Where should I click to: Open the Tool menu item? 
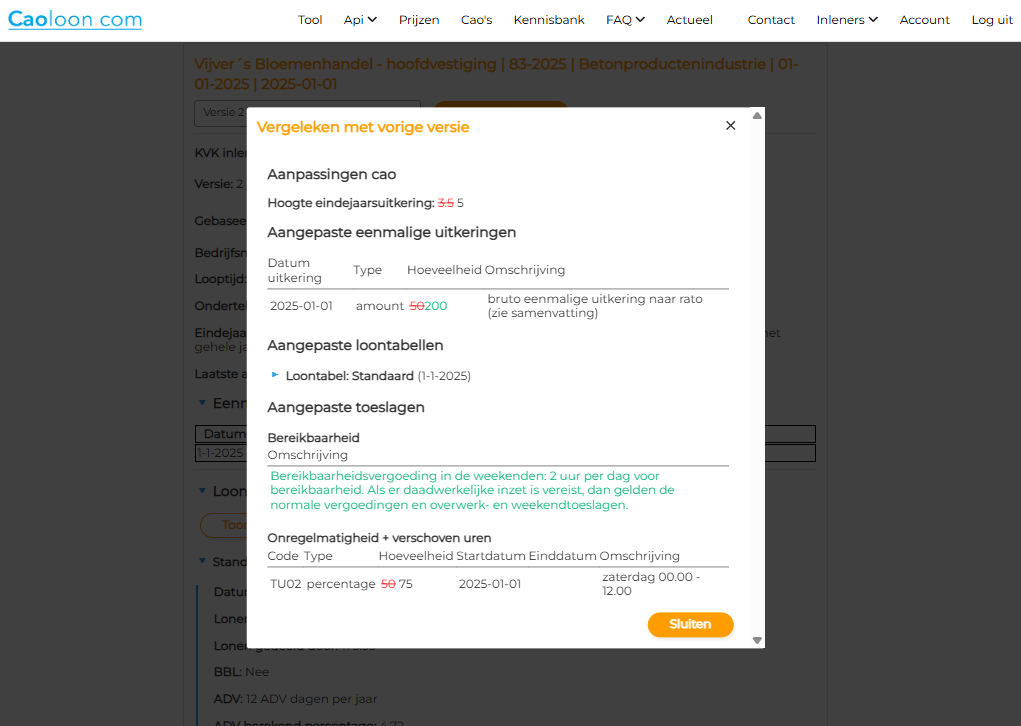(310, 20)
